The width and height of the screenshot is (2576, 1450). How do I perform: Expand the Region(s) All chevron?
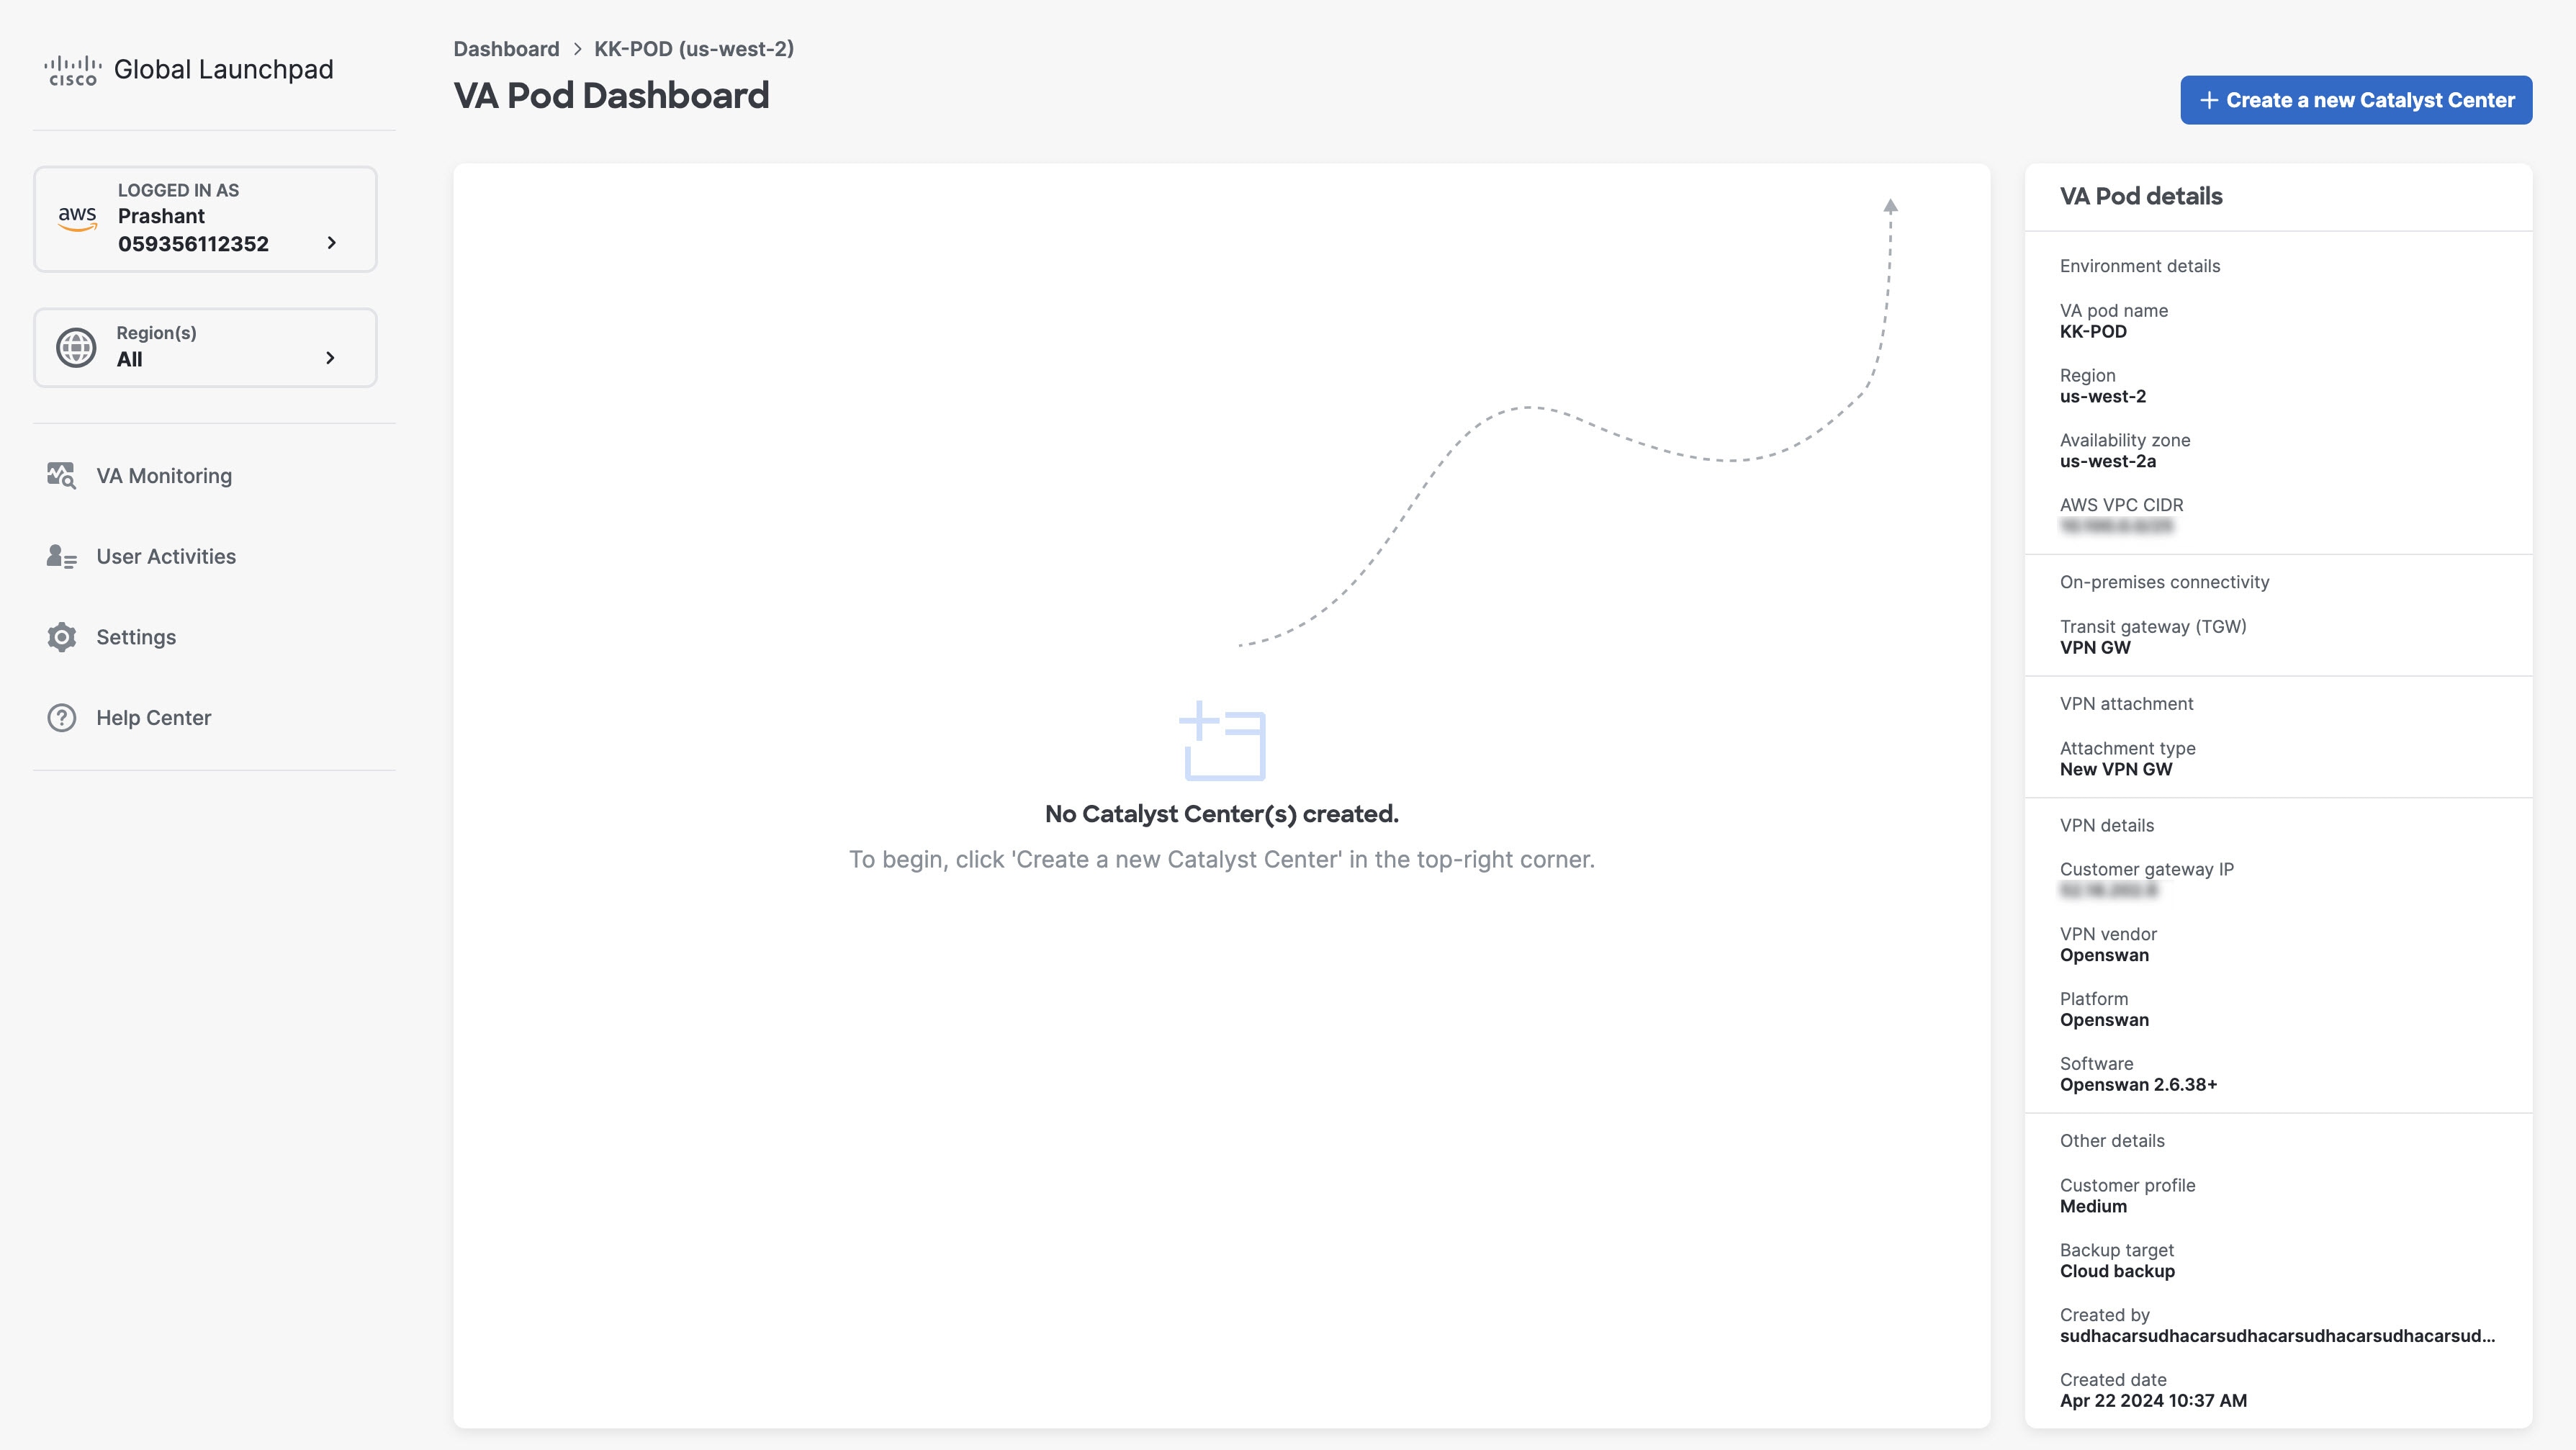[331, 358]
